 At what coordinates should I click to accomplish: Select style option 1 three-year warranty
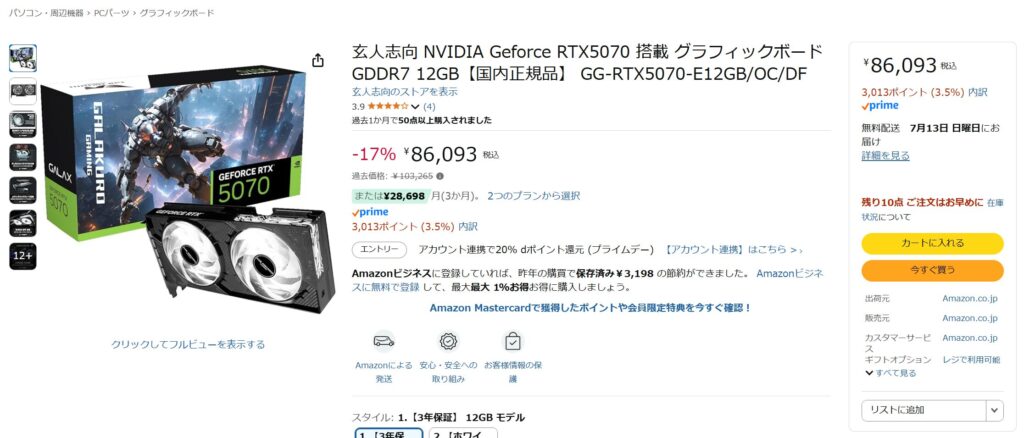pyautogui.click(x=389, y=433)
